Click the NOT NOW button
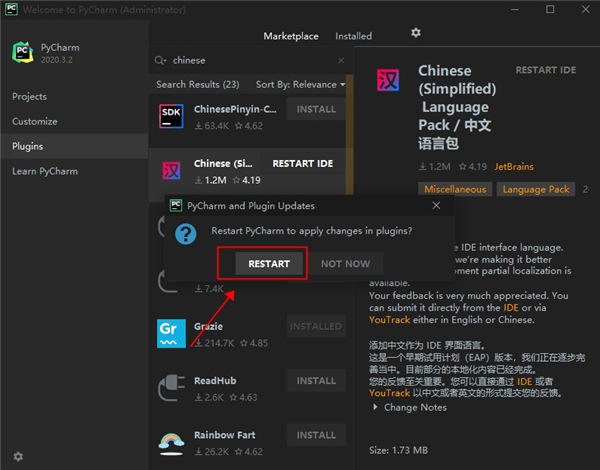Image resolution: width=600 pixels, height=470 pixels. (345, 263)
